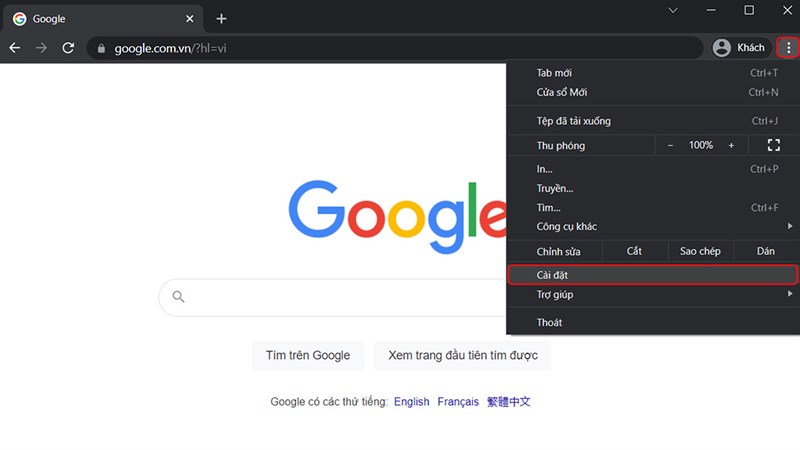Click the address bar URL field
The image size is (800, 450).
pyautogui.click(x=396, y=48)
